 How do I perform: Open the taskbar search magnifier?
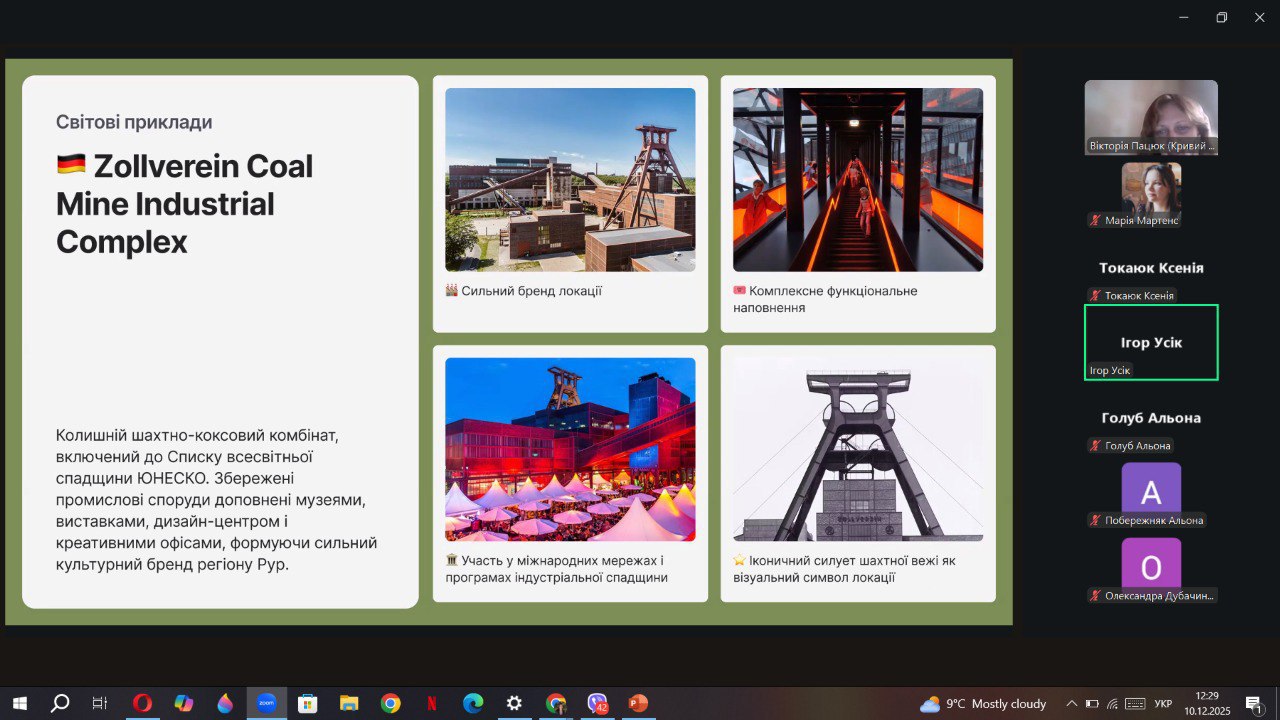tap(60, 703)
